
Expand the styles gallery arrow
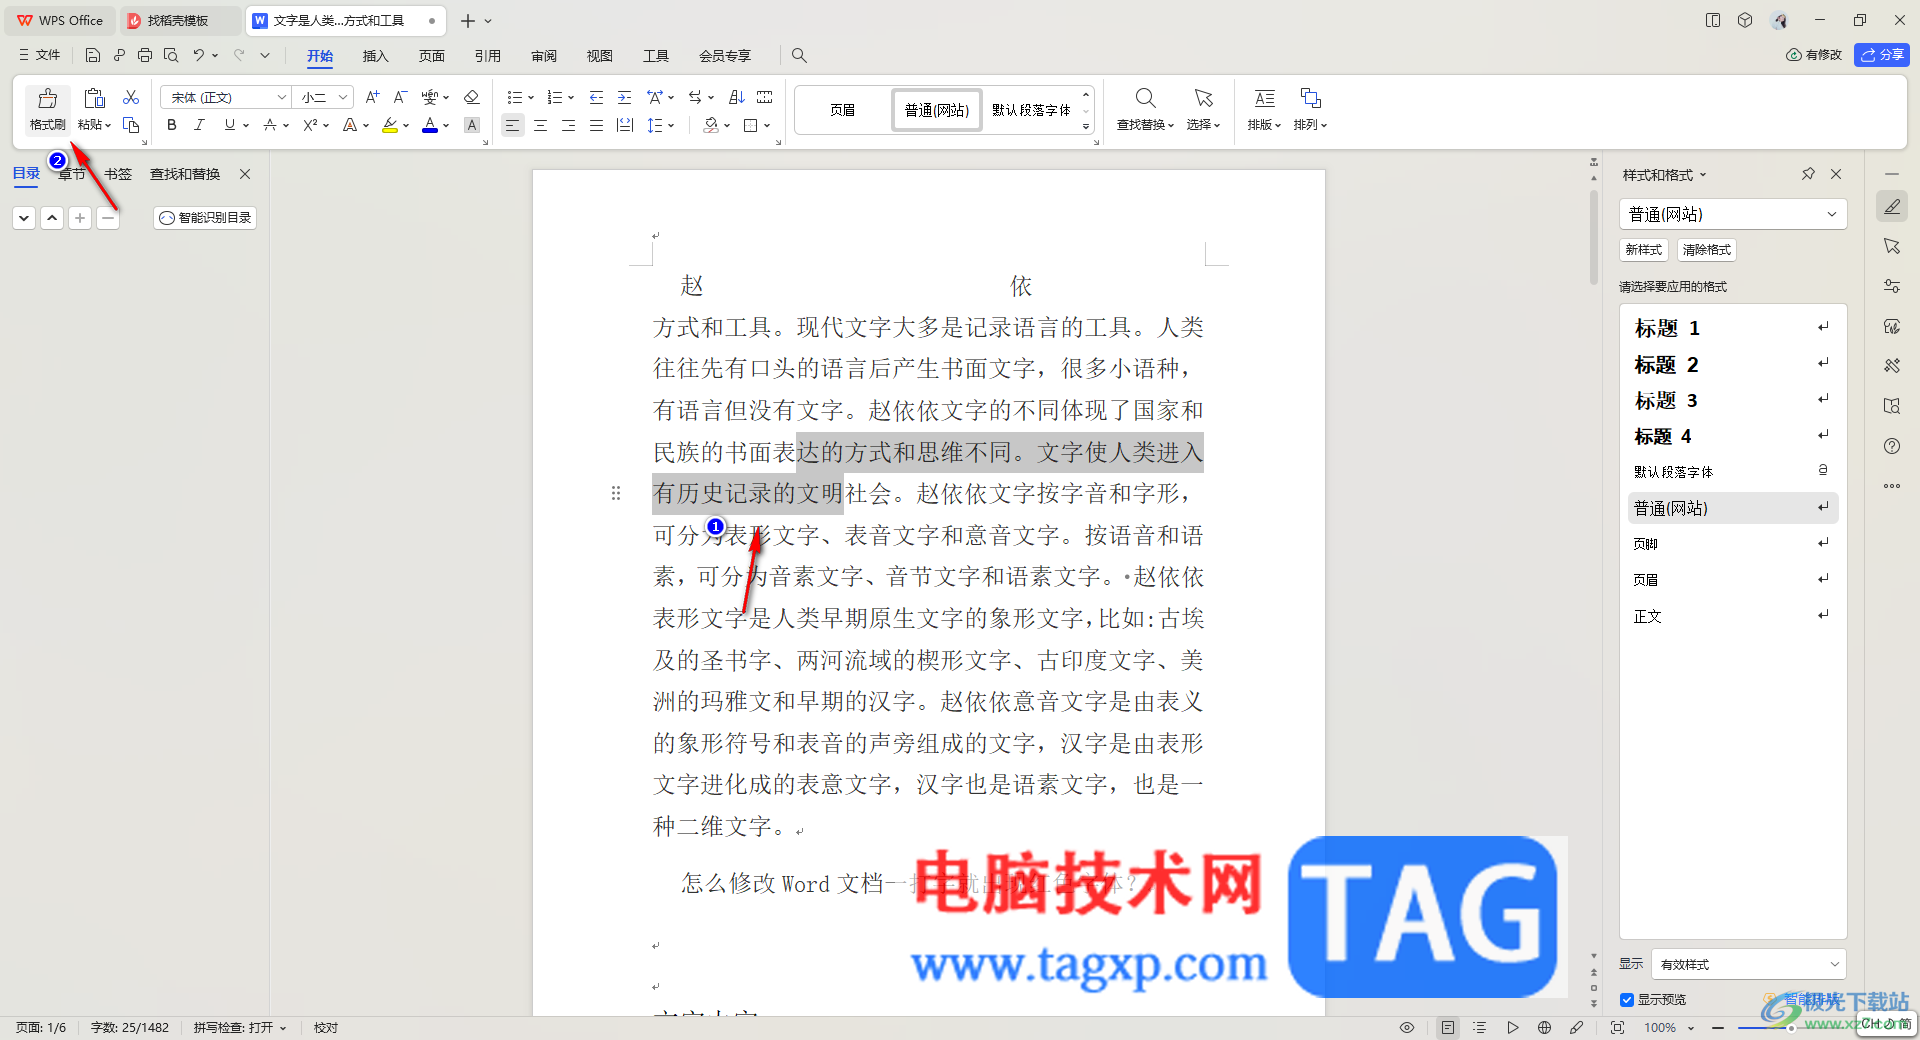(1086, 127)
